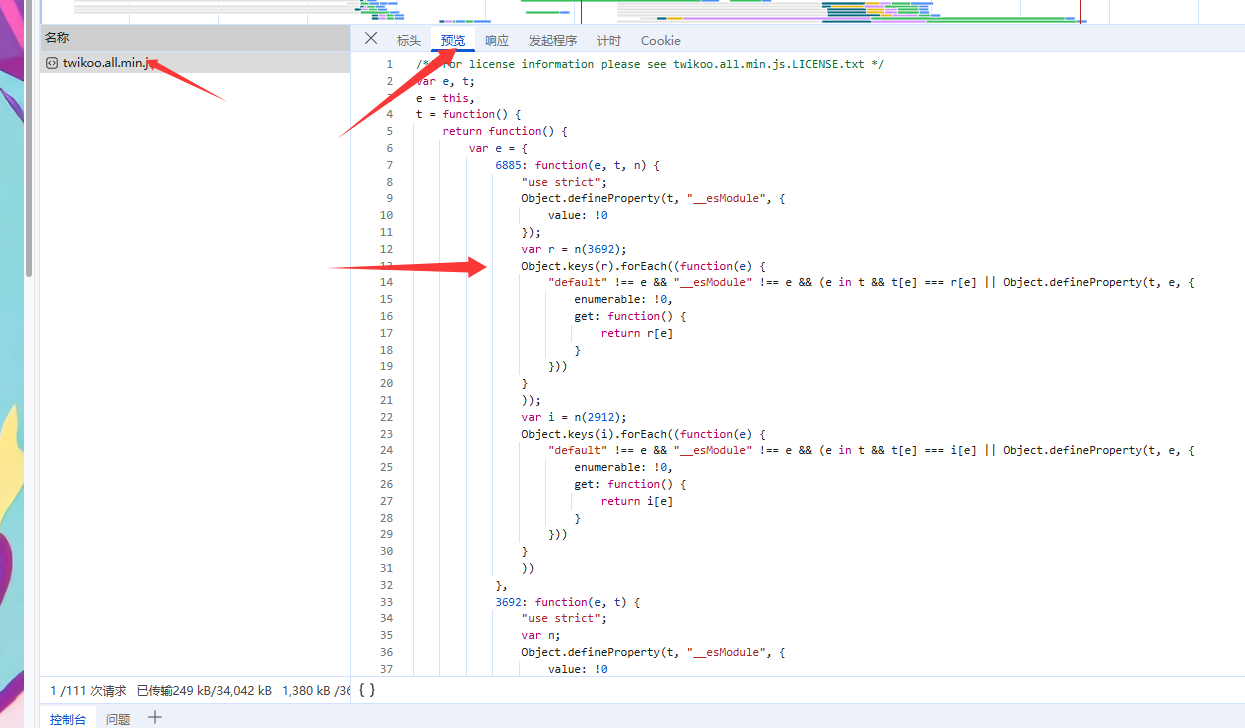The width and height of the screenshot is (1245, 728).
Task: Click the '1 /111 次请求' status text
Action: tap(89, 690)
